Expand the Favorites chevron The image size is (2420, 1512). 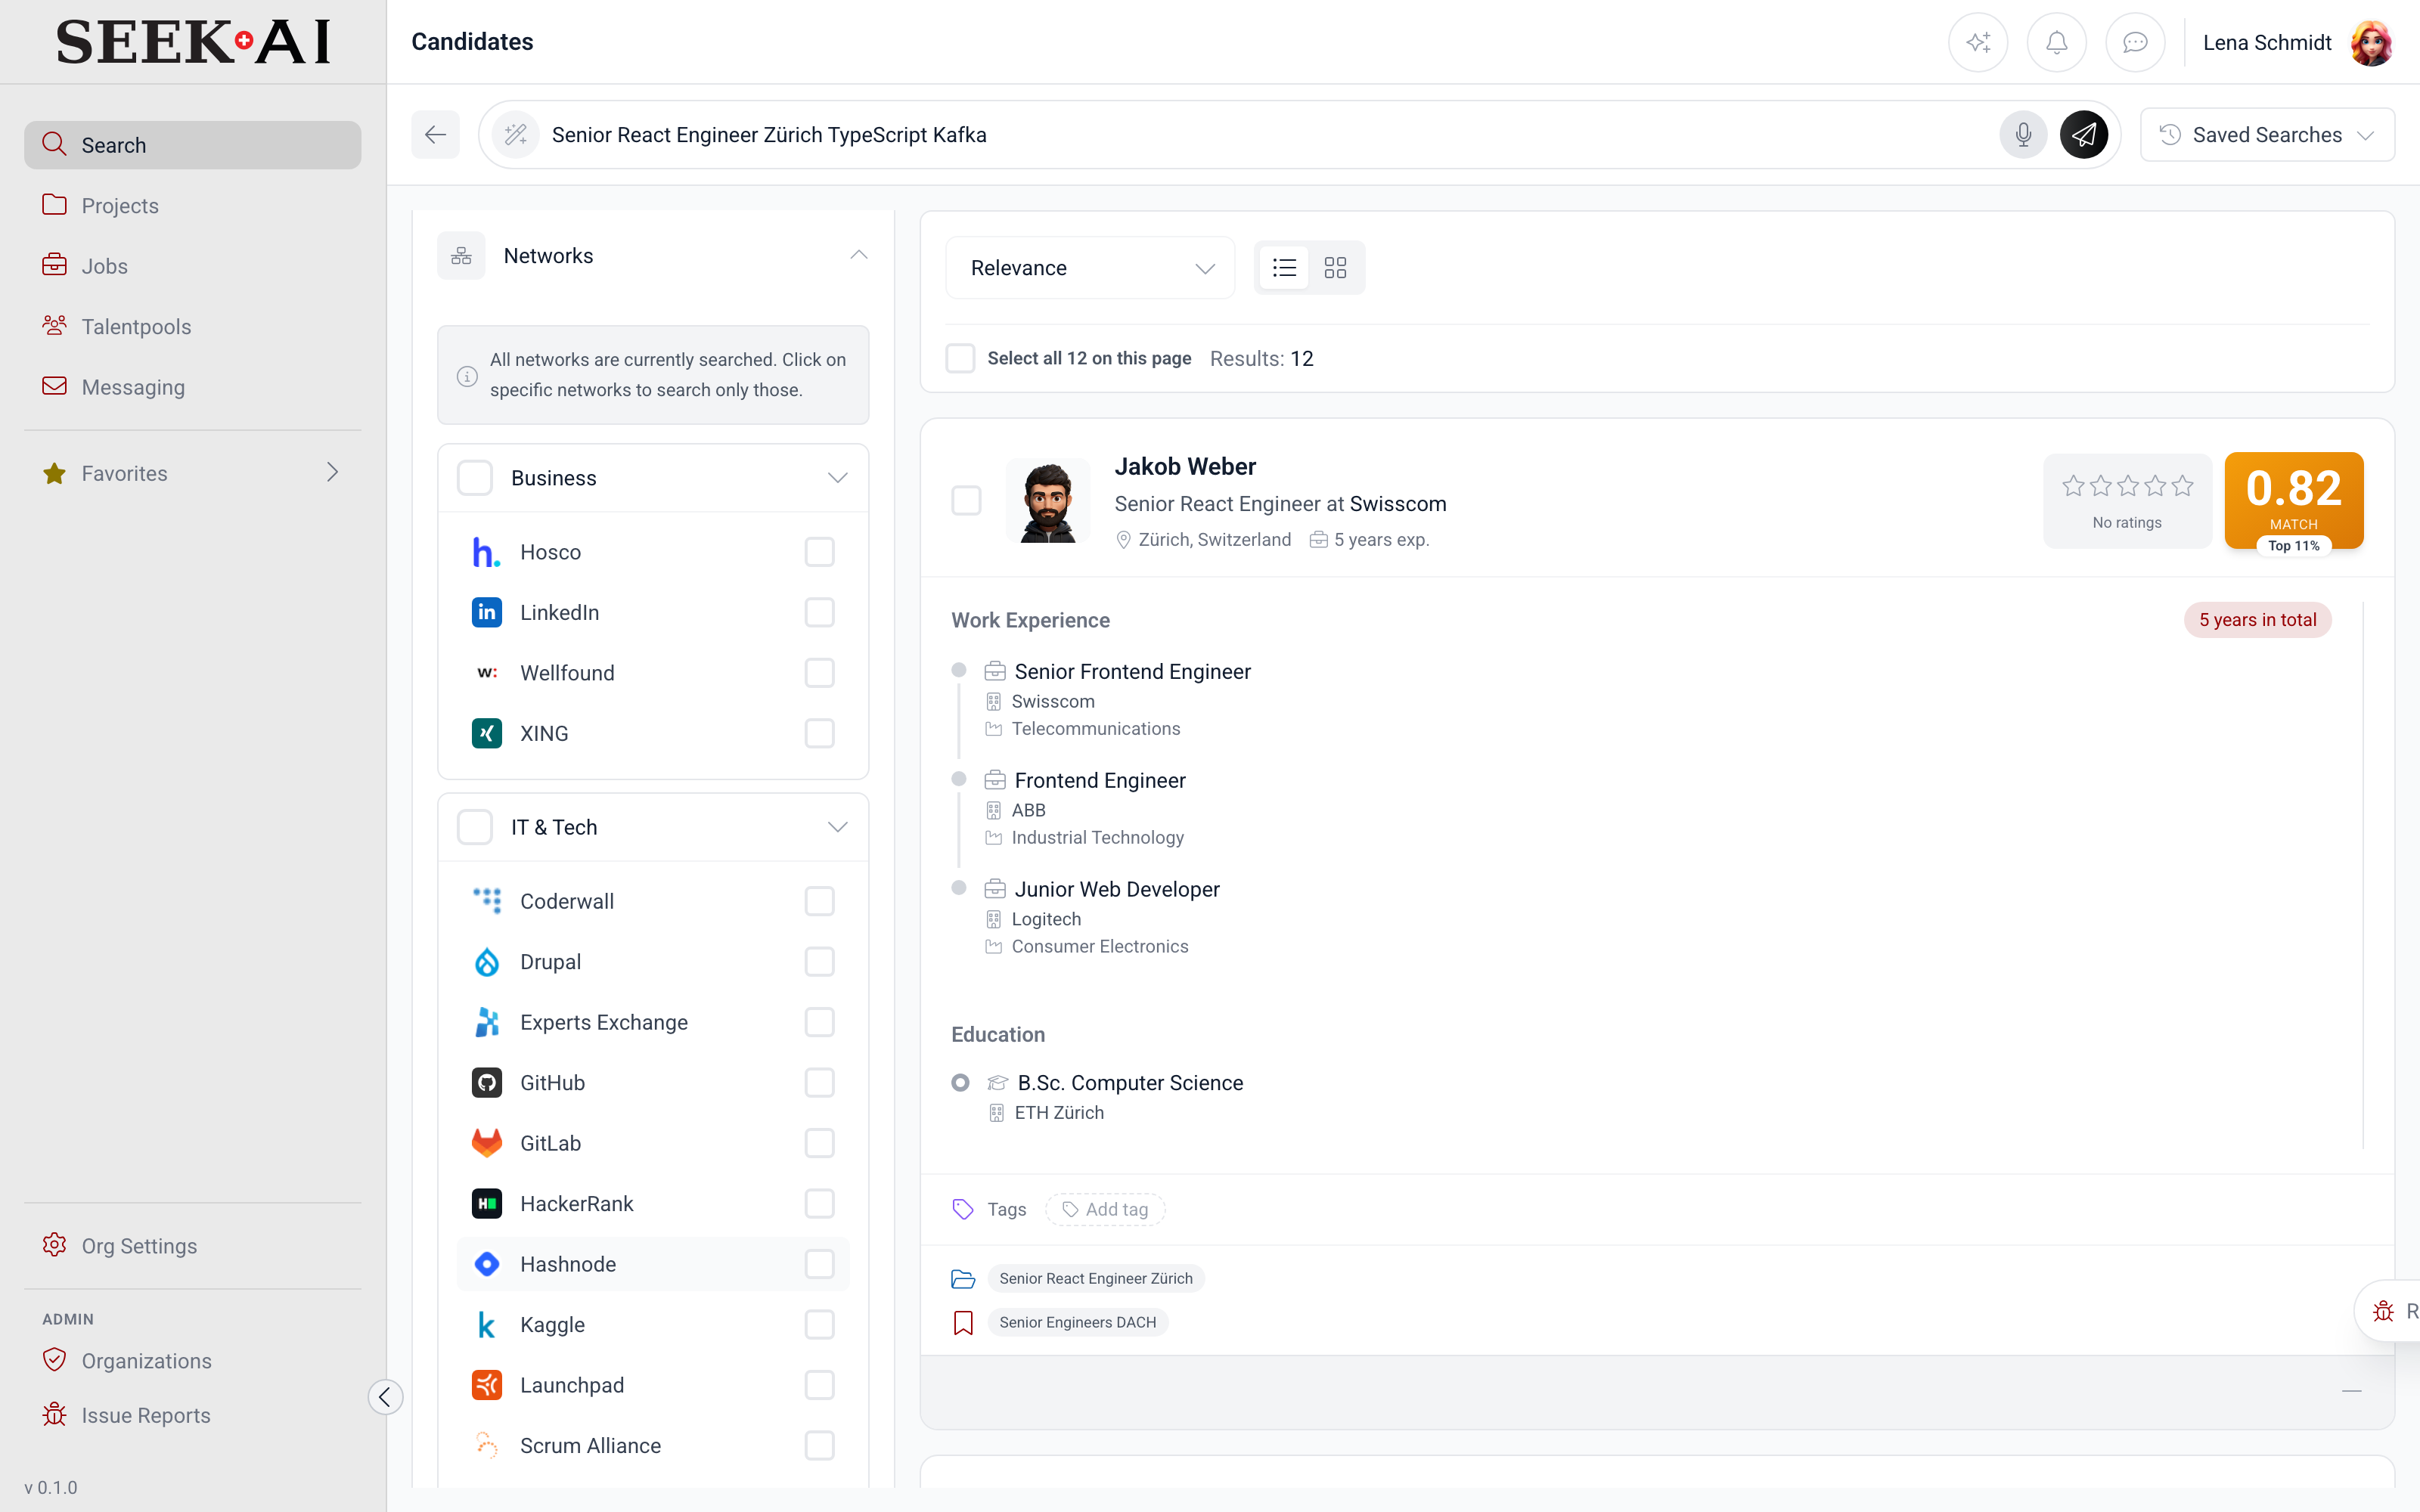click(x=332, y=473)
